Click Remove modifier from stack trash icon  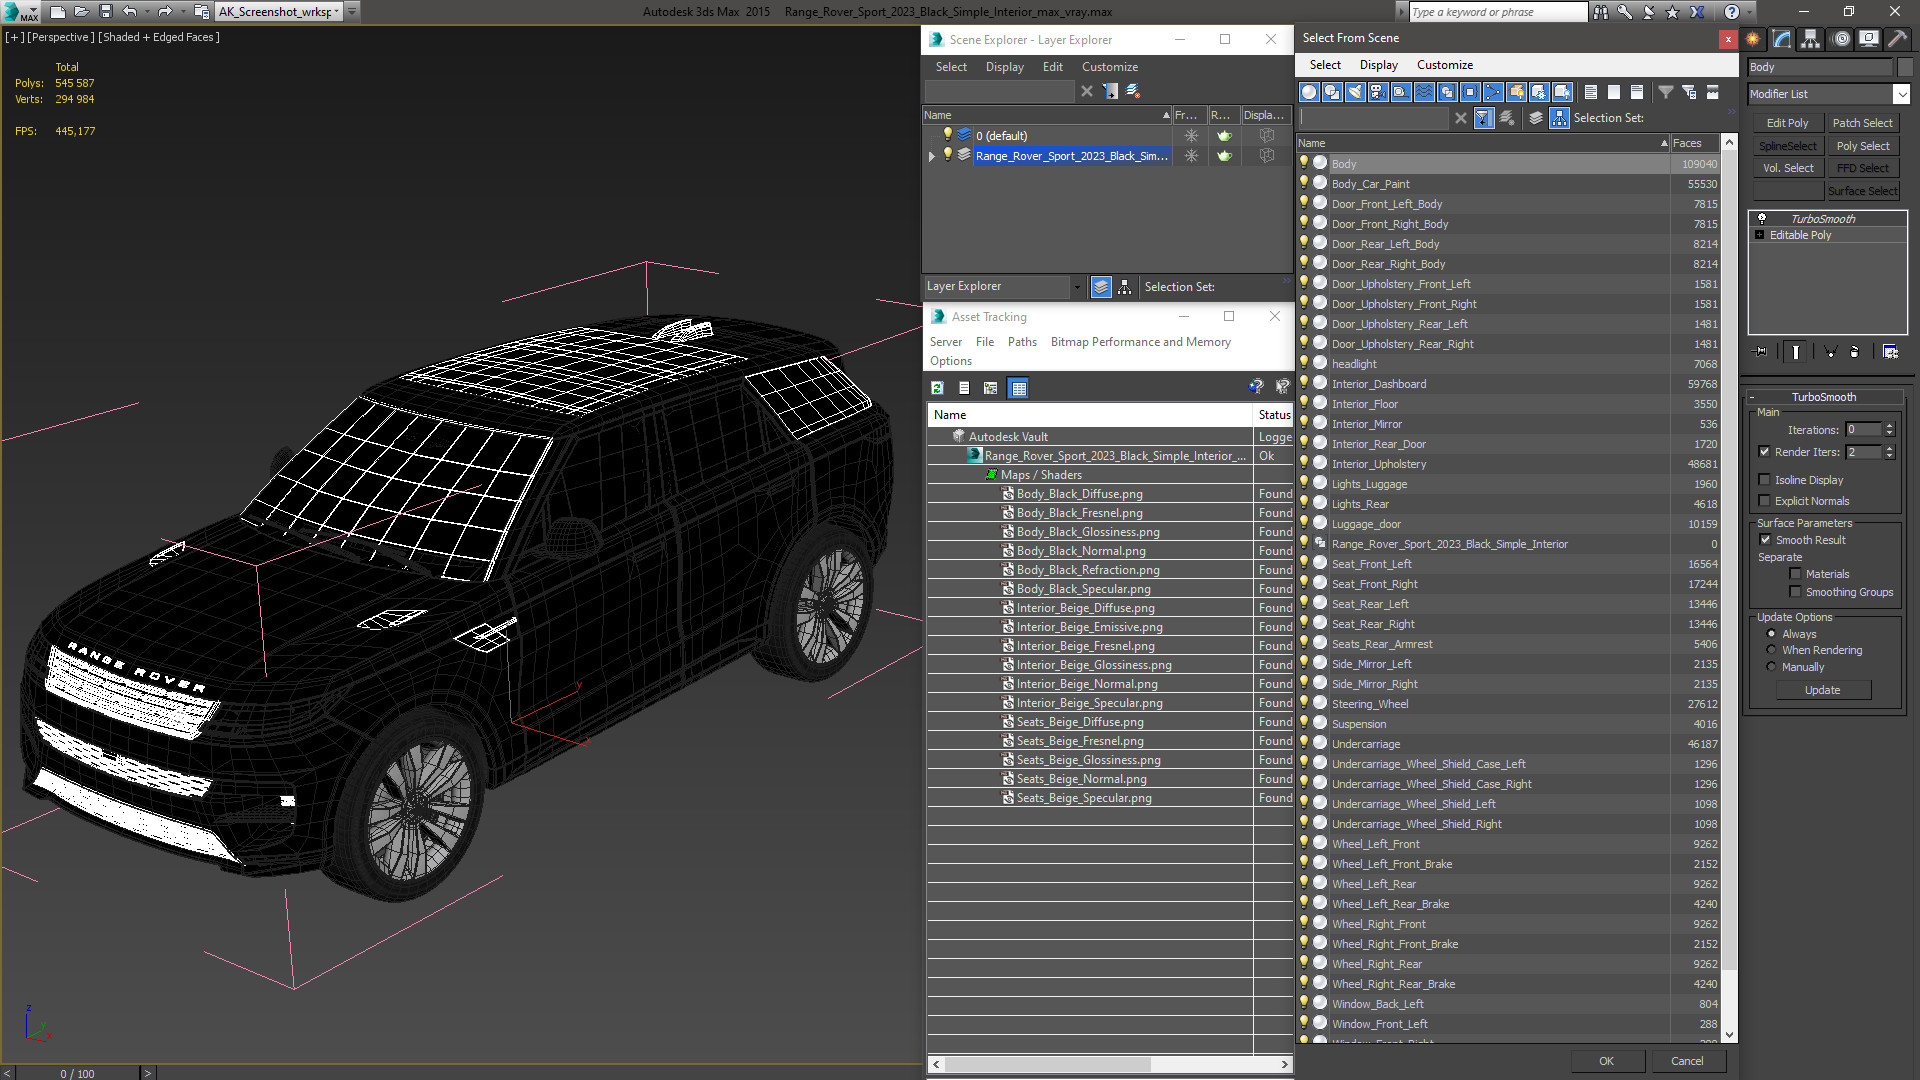pos(1855,352)
